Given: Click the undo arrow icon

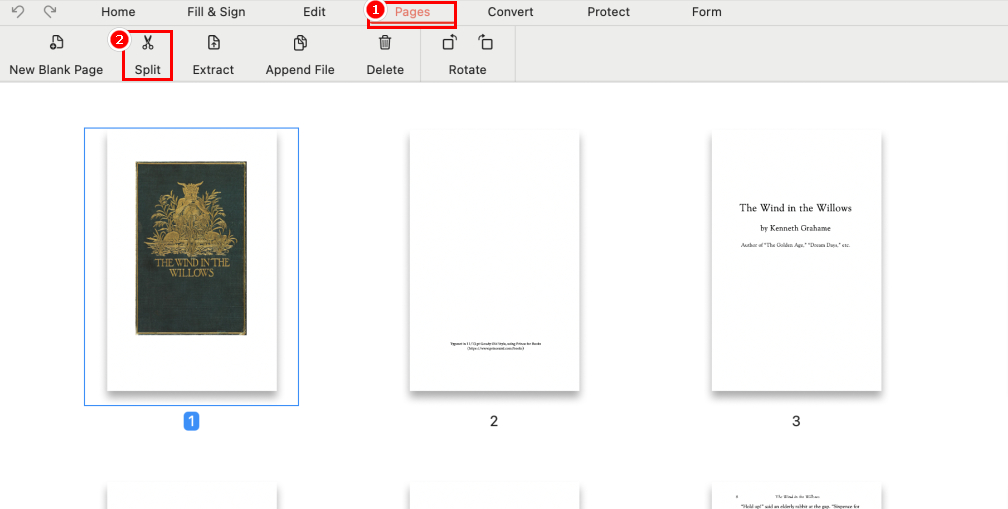Looking at the screenshot, I should point(18,12).
